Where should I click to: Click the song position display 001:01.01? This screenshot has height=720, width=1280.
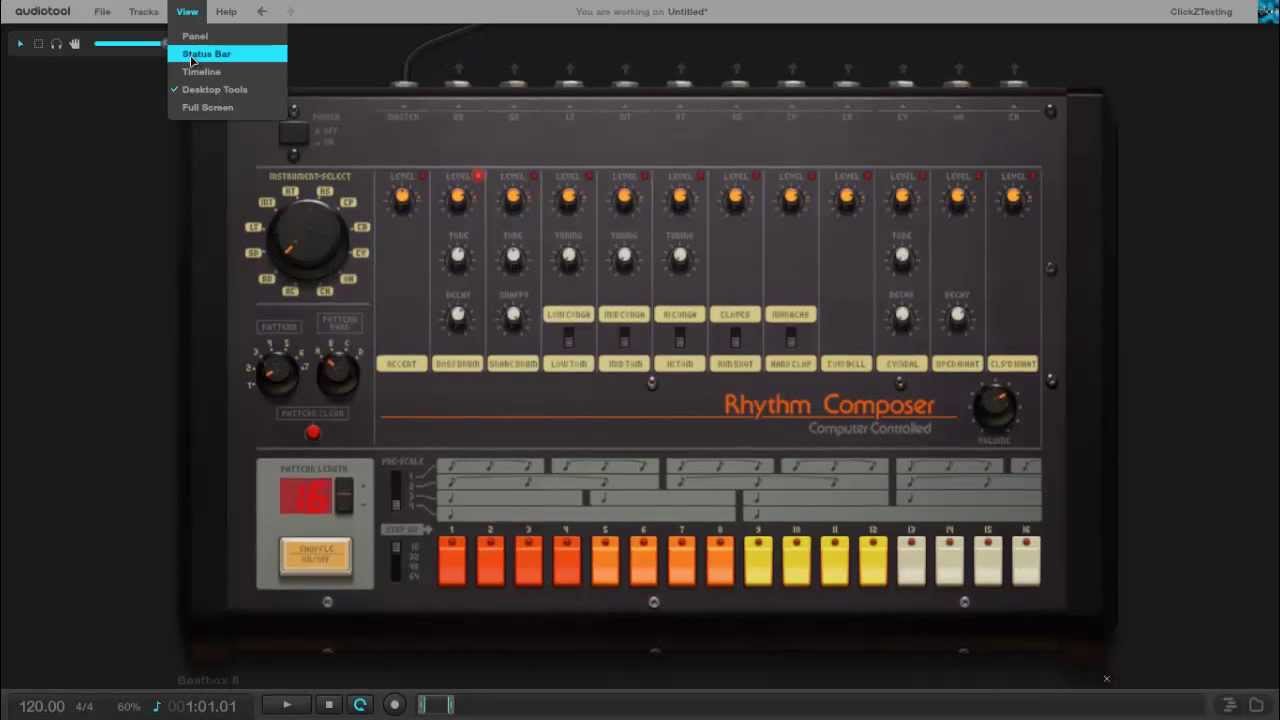(x=202, y=706)
